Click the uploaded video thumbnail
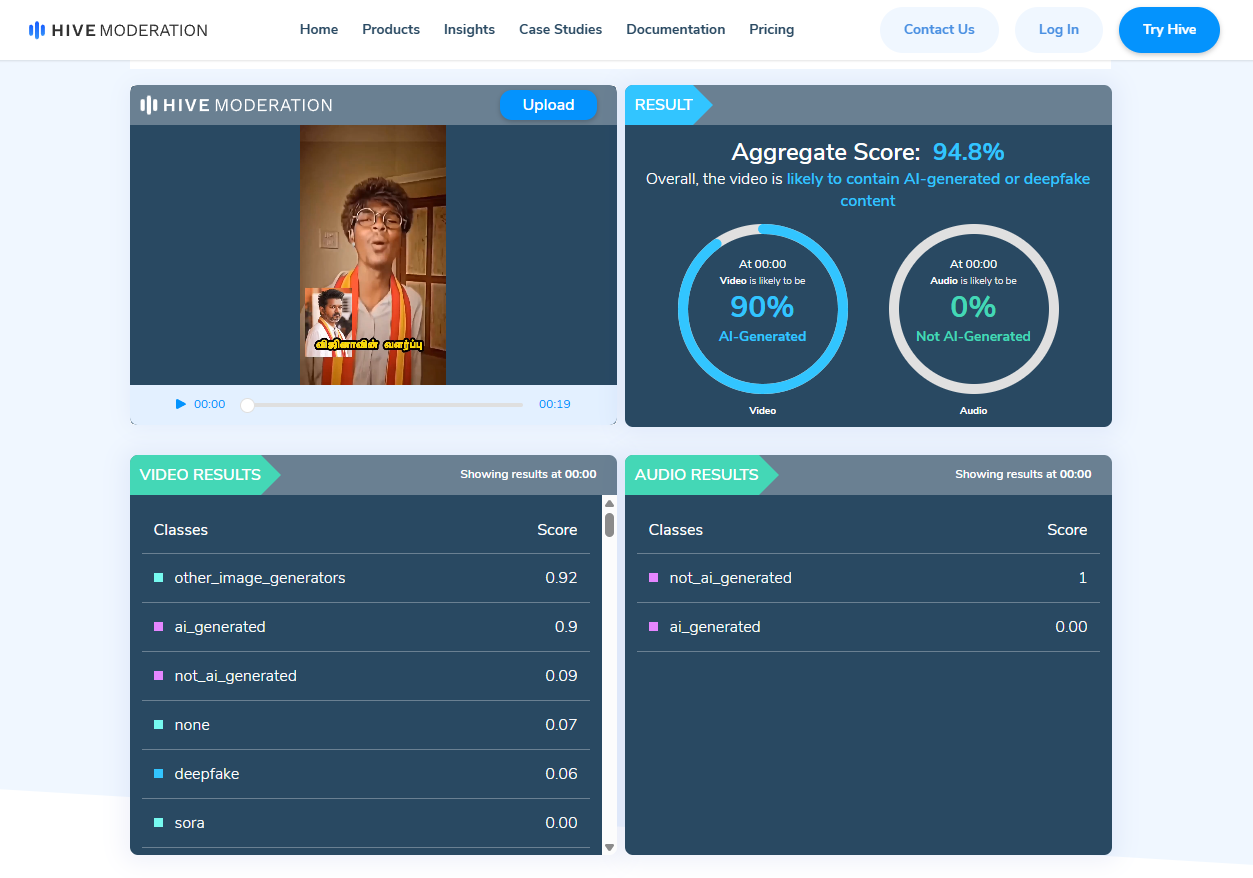 pyautogui.click(x=373, y=255)
